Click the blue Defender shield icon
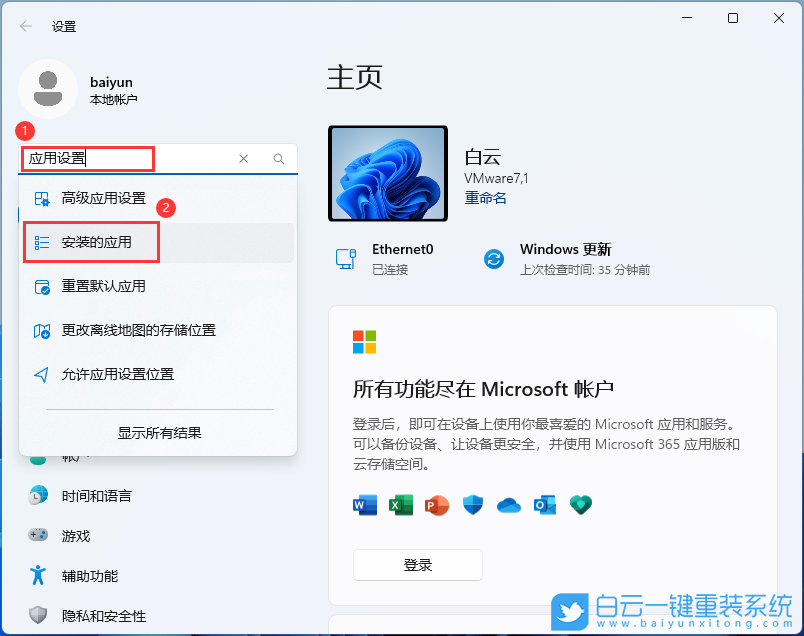This screenshot has height=636, width=804. point(473,505)
